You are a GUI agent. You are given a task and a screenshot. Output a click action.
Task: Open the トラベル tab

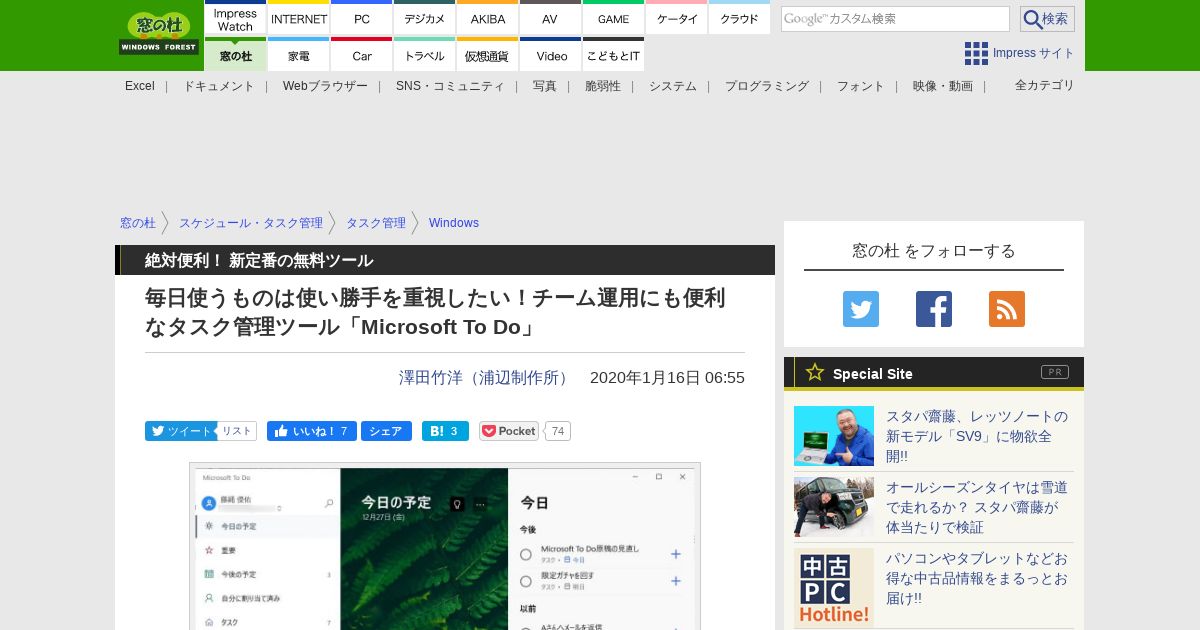[x=425, y=55]
